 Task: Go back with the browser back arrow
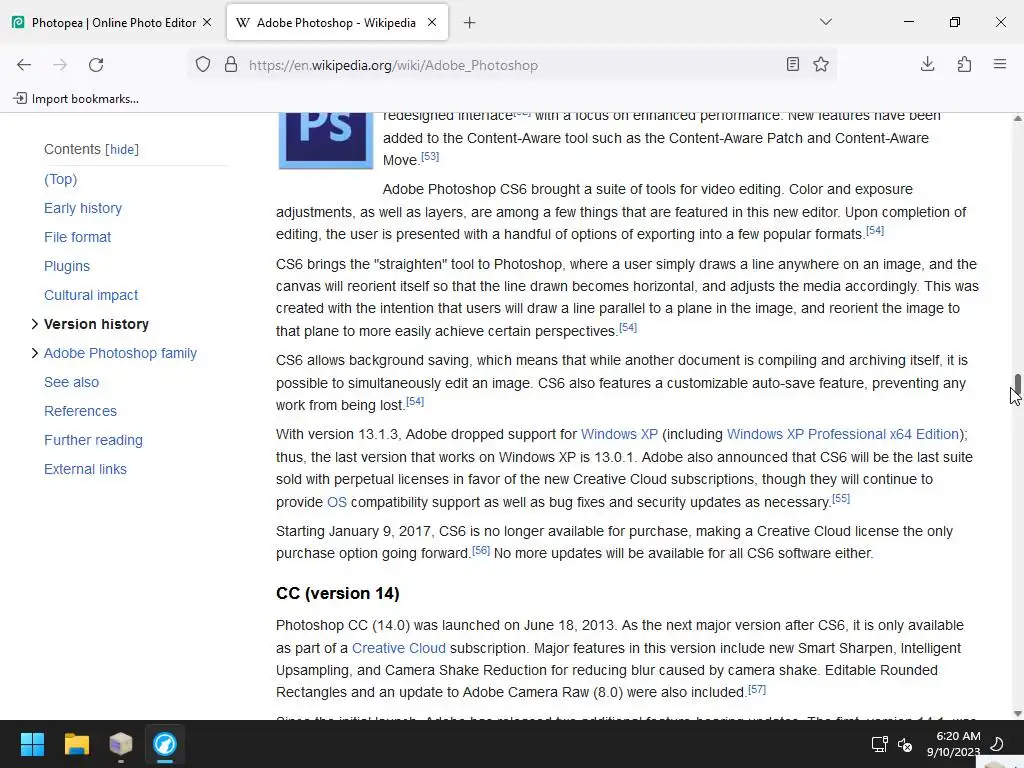pyautogui.click(x=24, y=65)
